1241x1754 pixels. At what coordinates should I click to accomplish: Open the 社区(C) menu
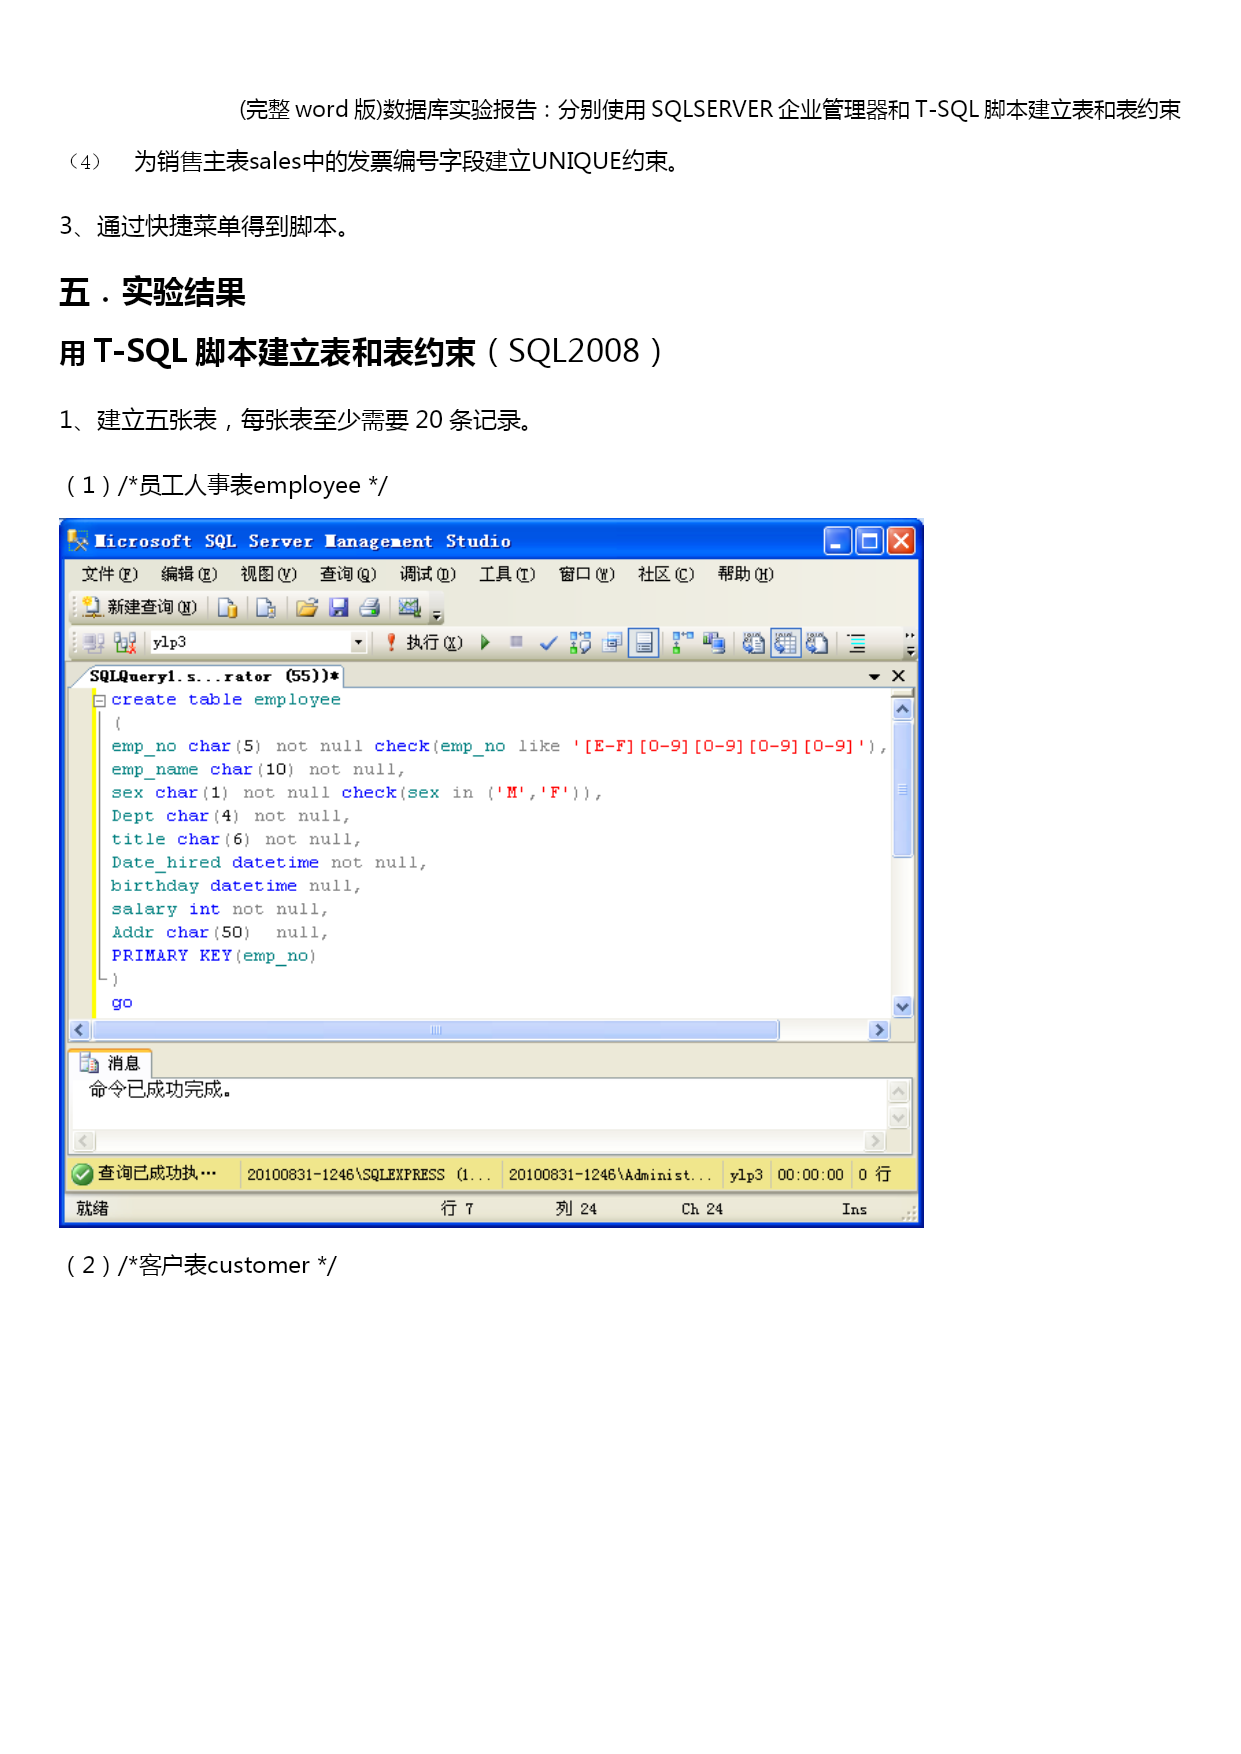pos(666,574)
